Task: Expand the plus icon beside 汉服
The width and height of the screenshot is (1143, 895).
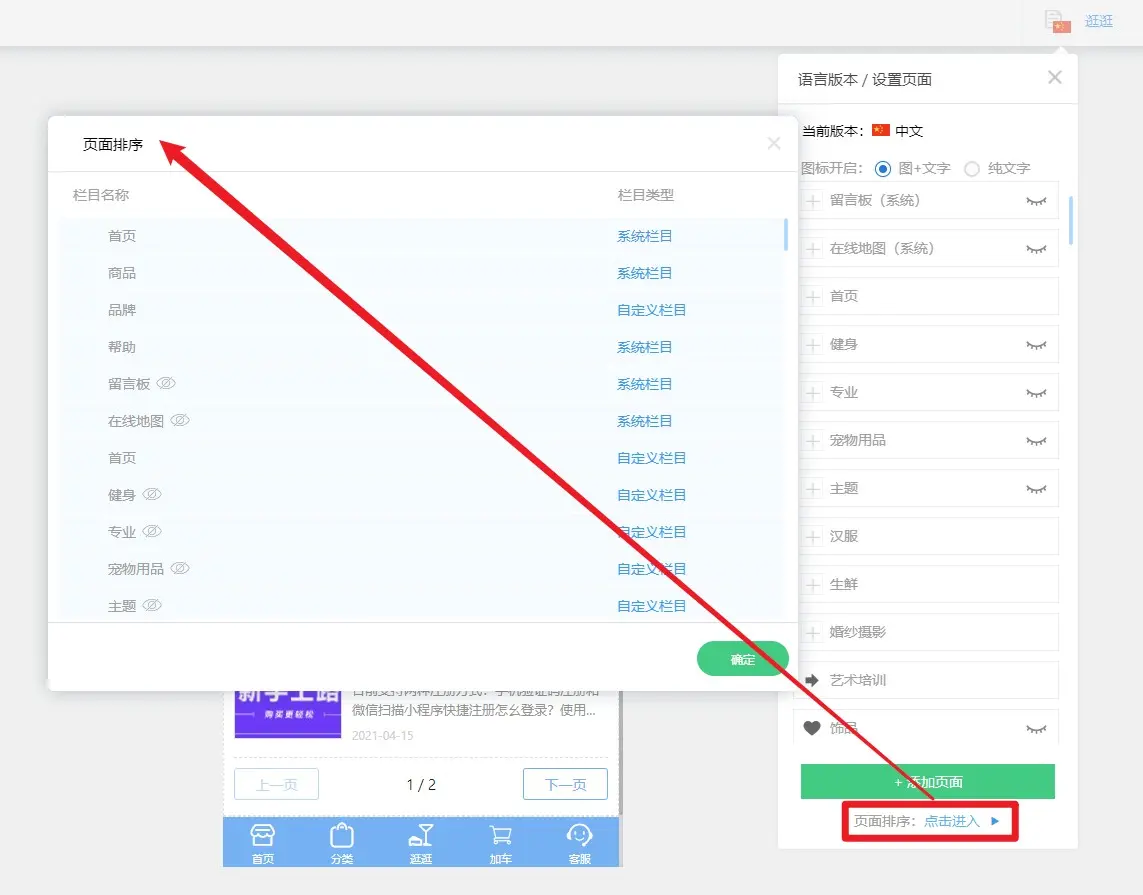Action: [812, 536]
